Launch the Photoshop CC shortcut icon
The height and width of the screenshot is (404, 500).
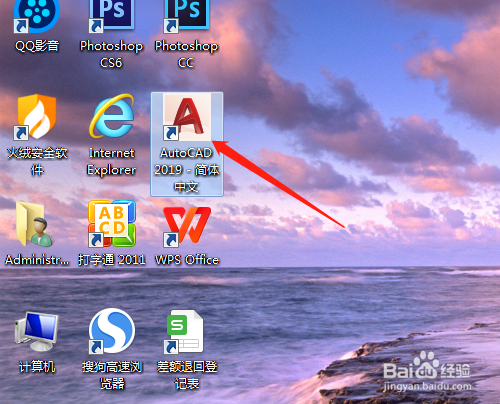(186, 16)
